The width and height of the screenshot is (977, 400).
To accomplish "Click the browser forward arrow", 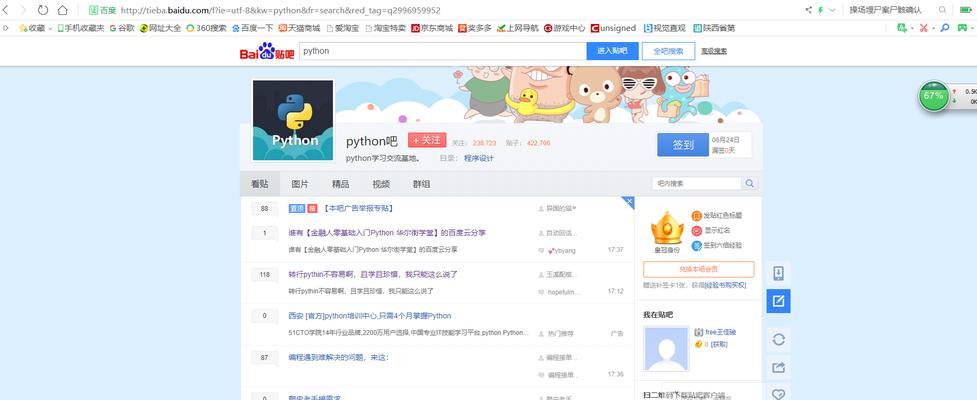I will click(x=23, y=10).
